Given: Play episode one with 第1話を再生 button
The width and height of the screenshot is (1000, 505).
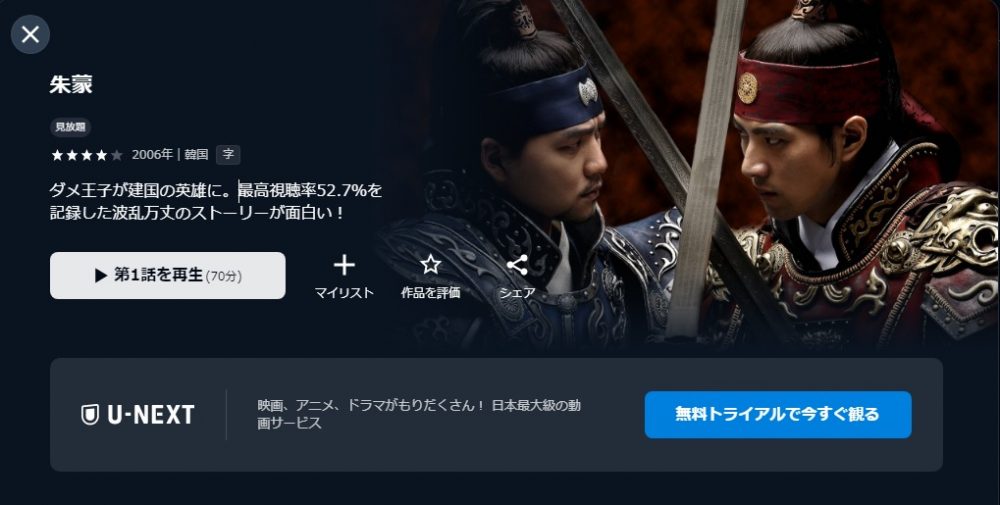Looking at the screenshot, I should [x=168, y=275].
